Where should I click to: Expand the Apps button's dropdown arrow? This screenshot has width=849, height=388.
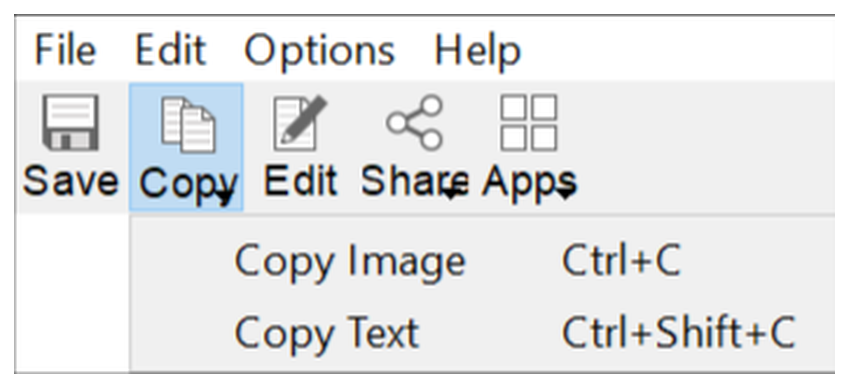[566, 192]
